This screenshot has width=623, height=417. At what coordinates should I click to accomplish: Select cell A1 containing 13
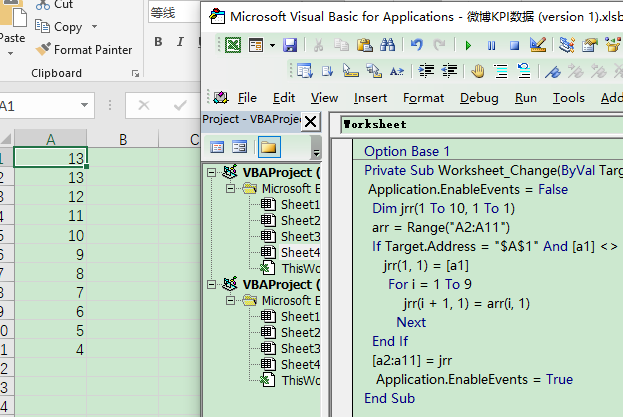pyautogui.click(x=50, y=158)
